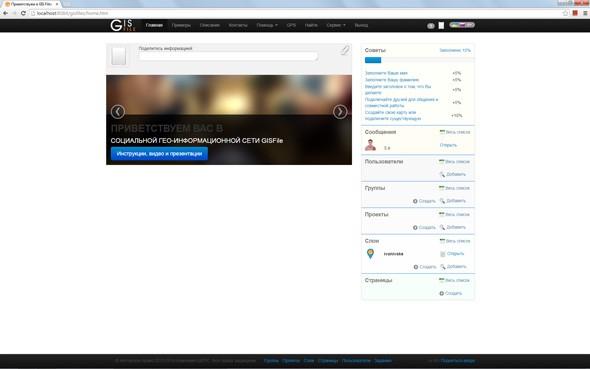The height and width of the screenshot is (369, 590).
Task: Click the map pin layer icon
Action: coord(370,254)
